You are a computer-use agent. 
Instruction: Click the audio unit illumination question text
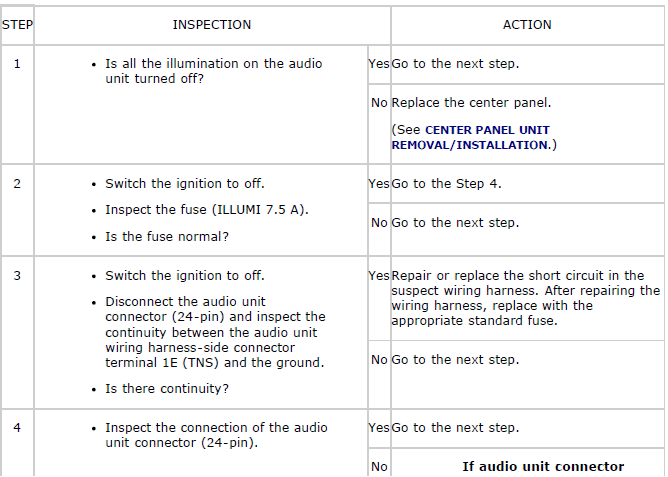coord(213,71)
